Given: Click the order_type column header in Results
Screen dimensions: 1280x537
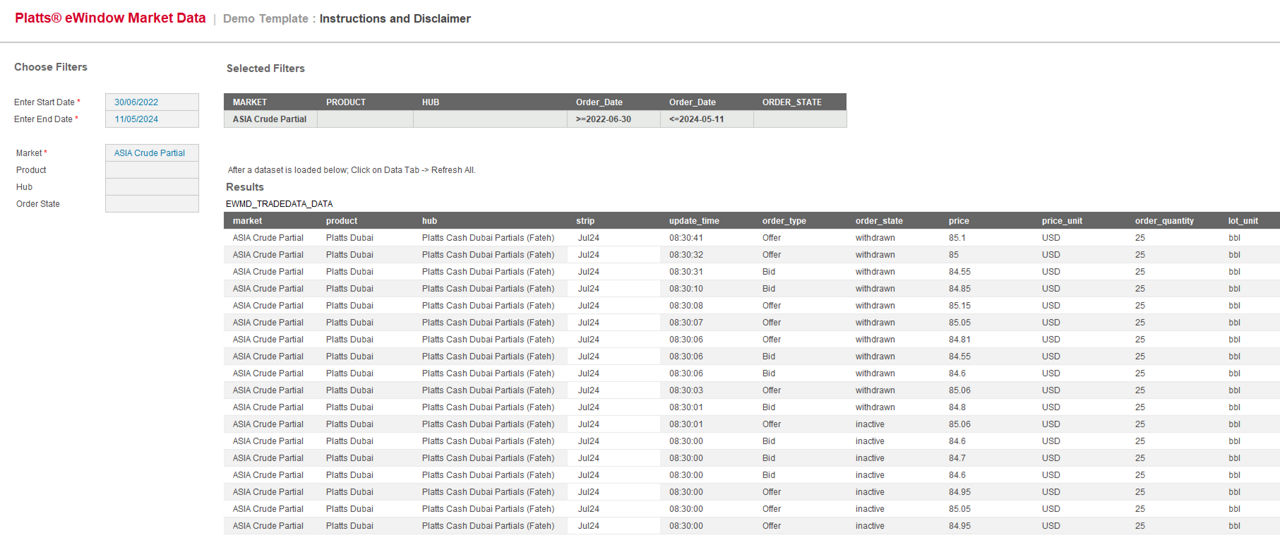Looking at the screenshot, I should pos(784,221).
